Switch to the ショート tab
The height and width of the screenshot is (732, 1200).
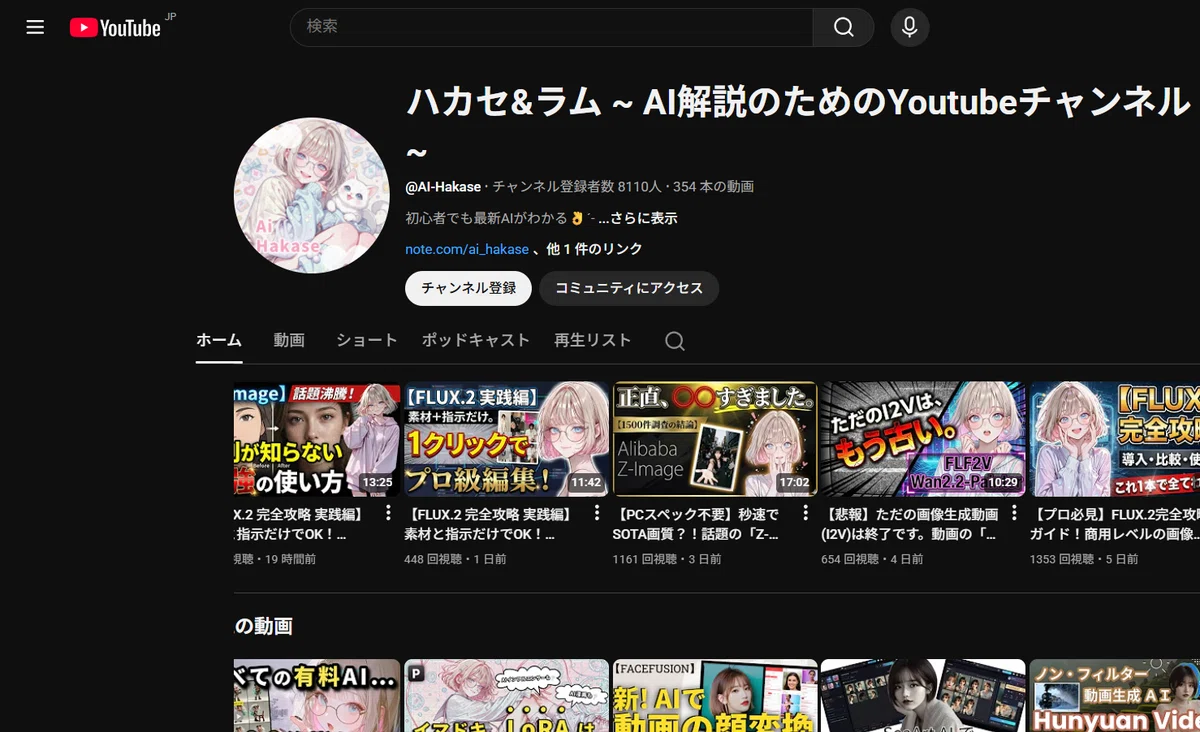367,340
